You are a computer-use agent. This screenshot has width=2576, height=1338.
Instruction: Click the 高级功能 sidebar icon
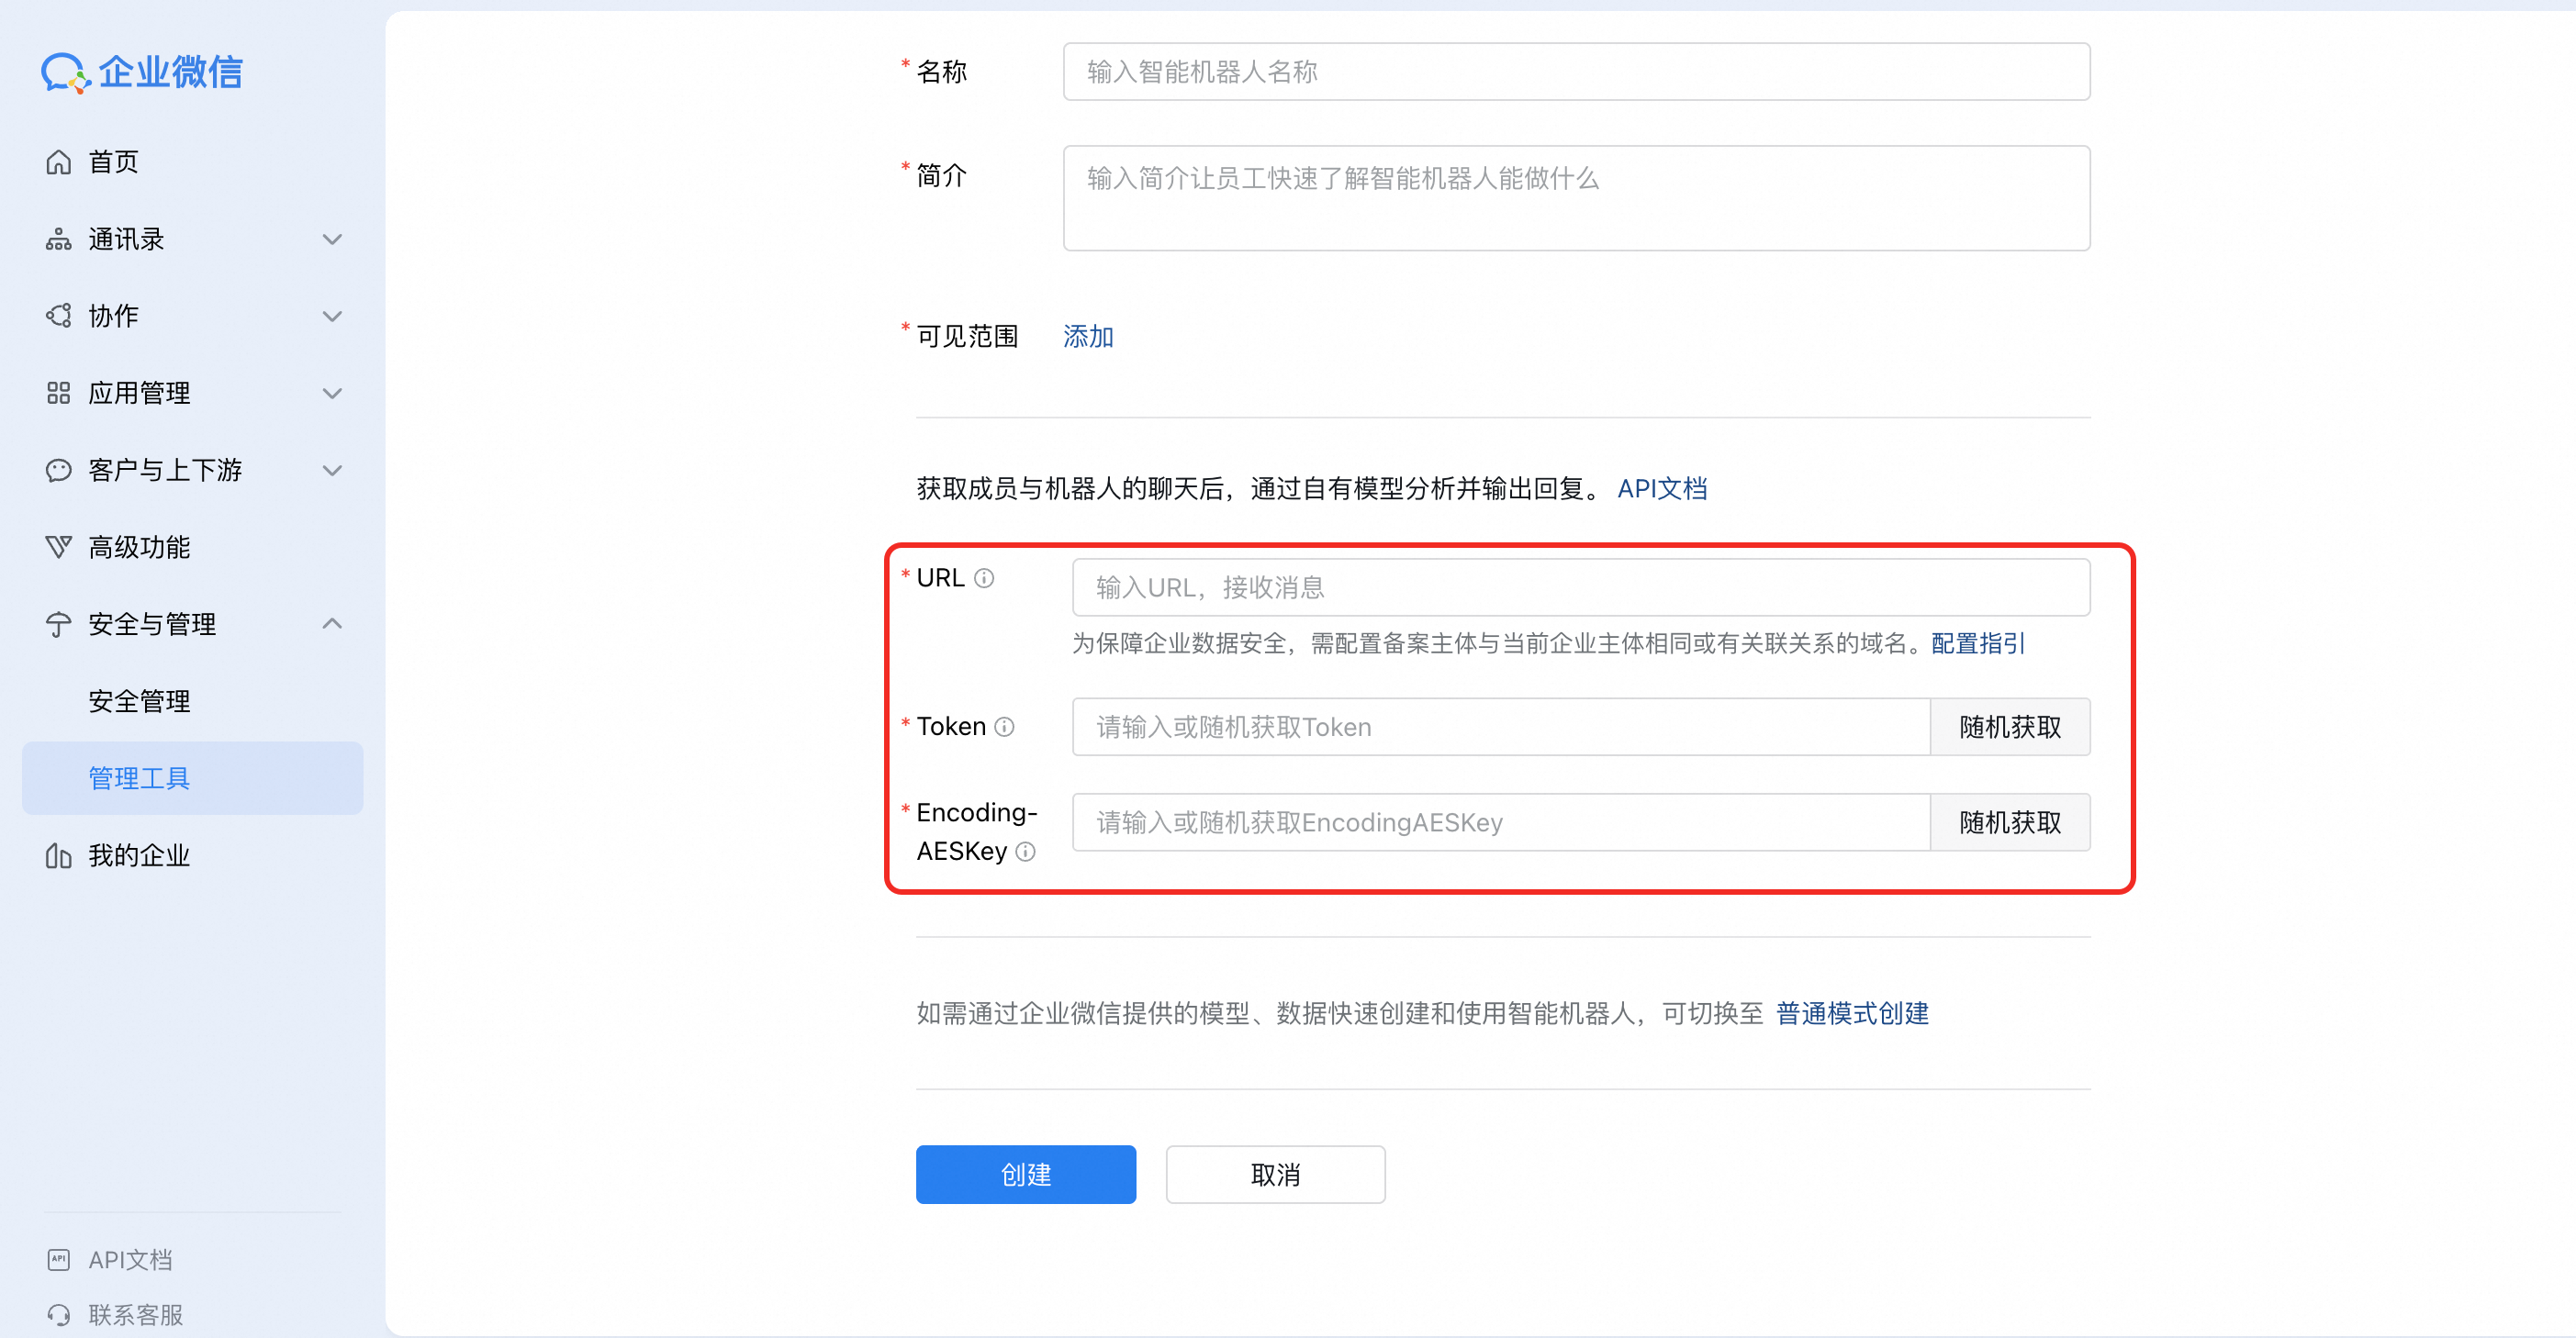click(58, 547)
